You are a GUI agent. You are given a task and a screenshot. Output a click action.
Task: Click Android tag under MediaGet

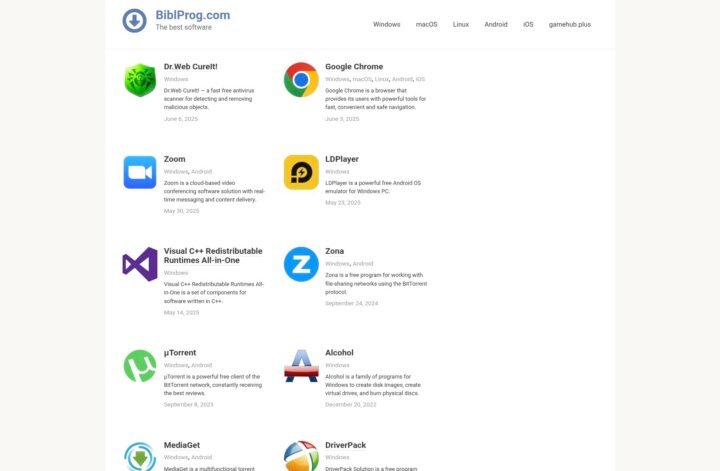[x=202, y=457]
